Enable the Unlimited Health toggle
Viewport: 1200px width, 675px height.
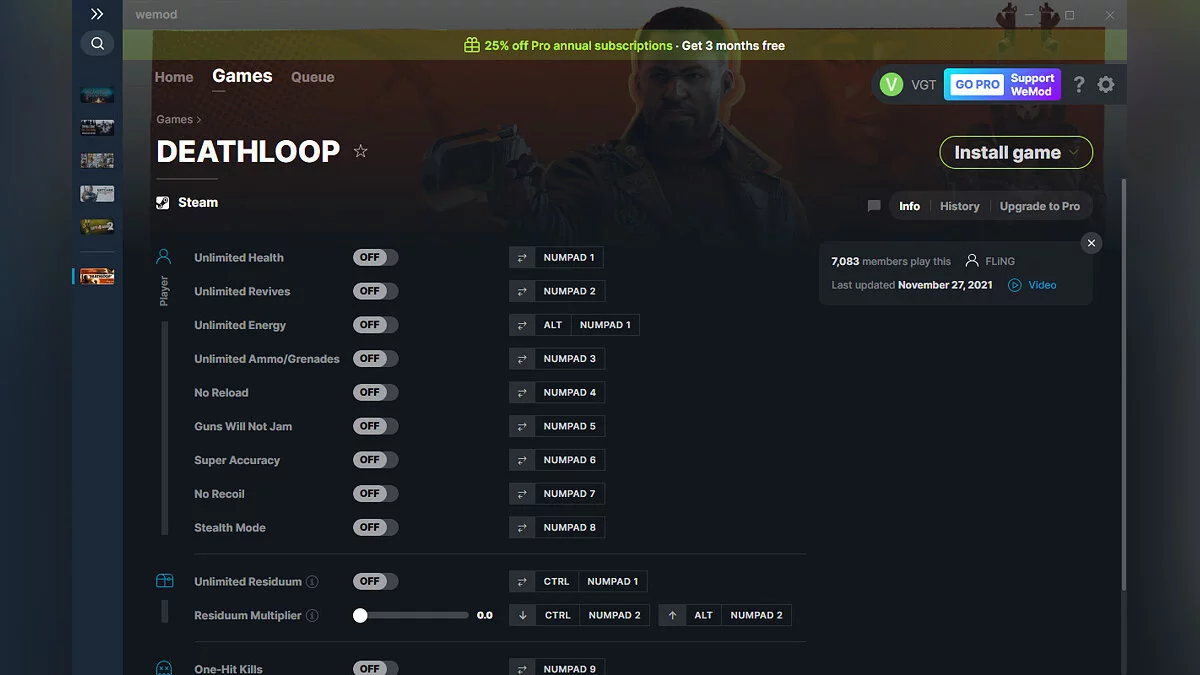coord(375,257)
